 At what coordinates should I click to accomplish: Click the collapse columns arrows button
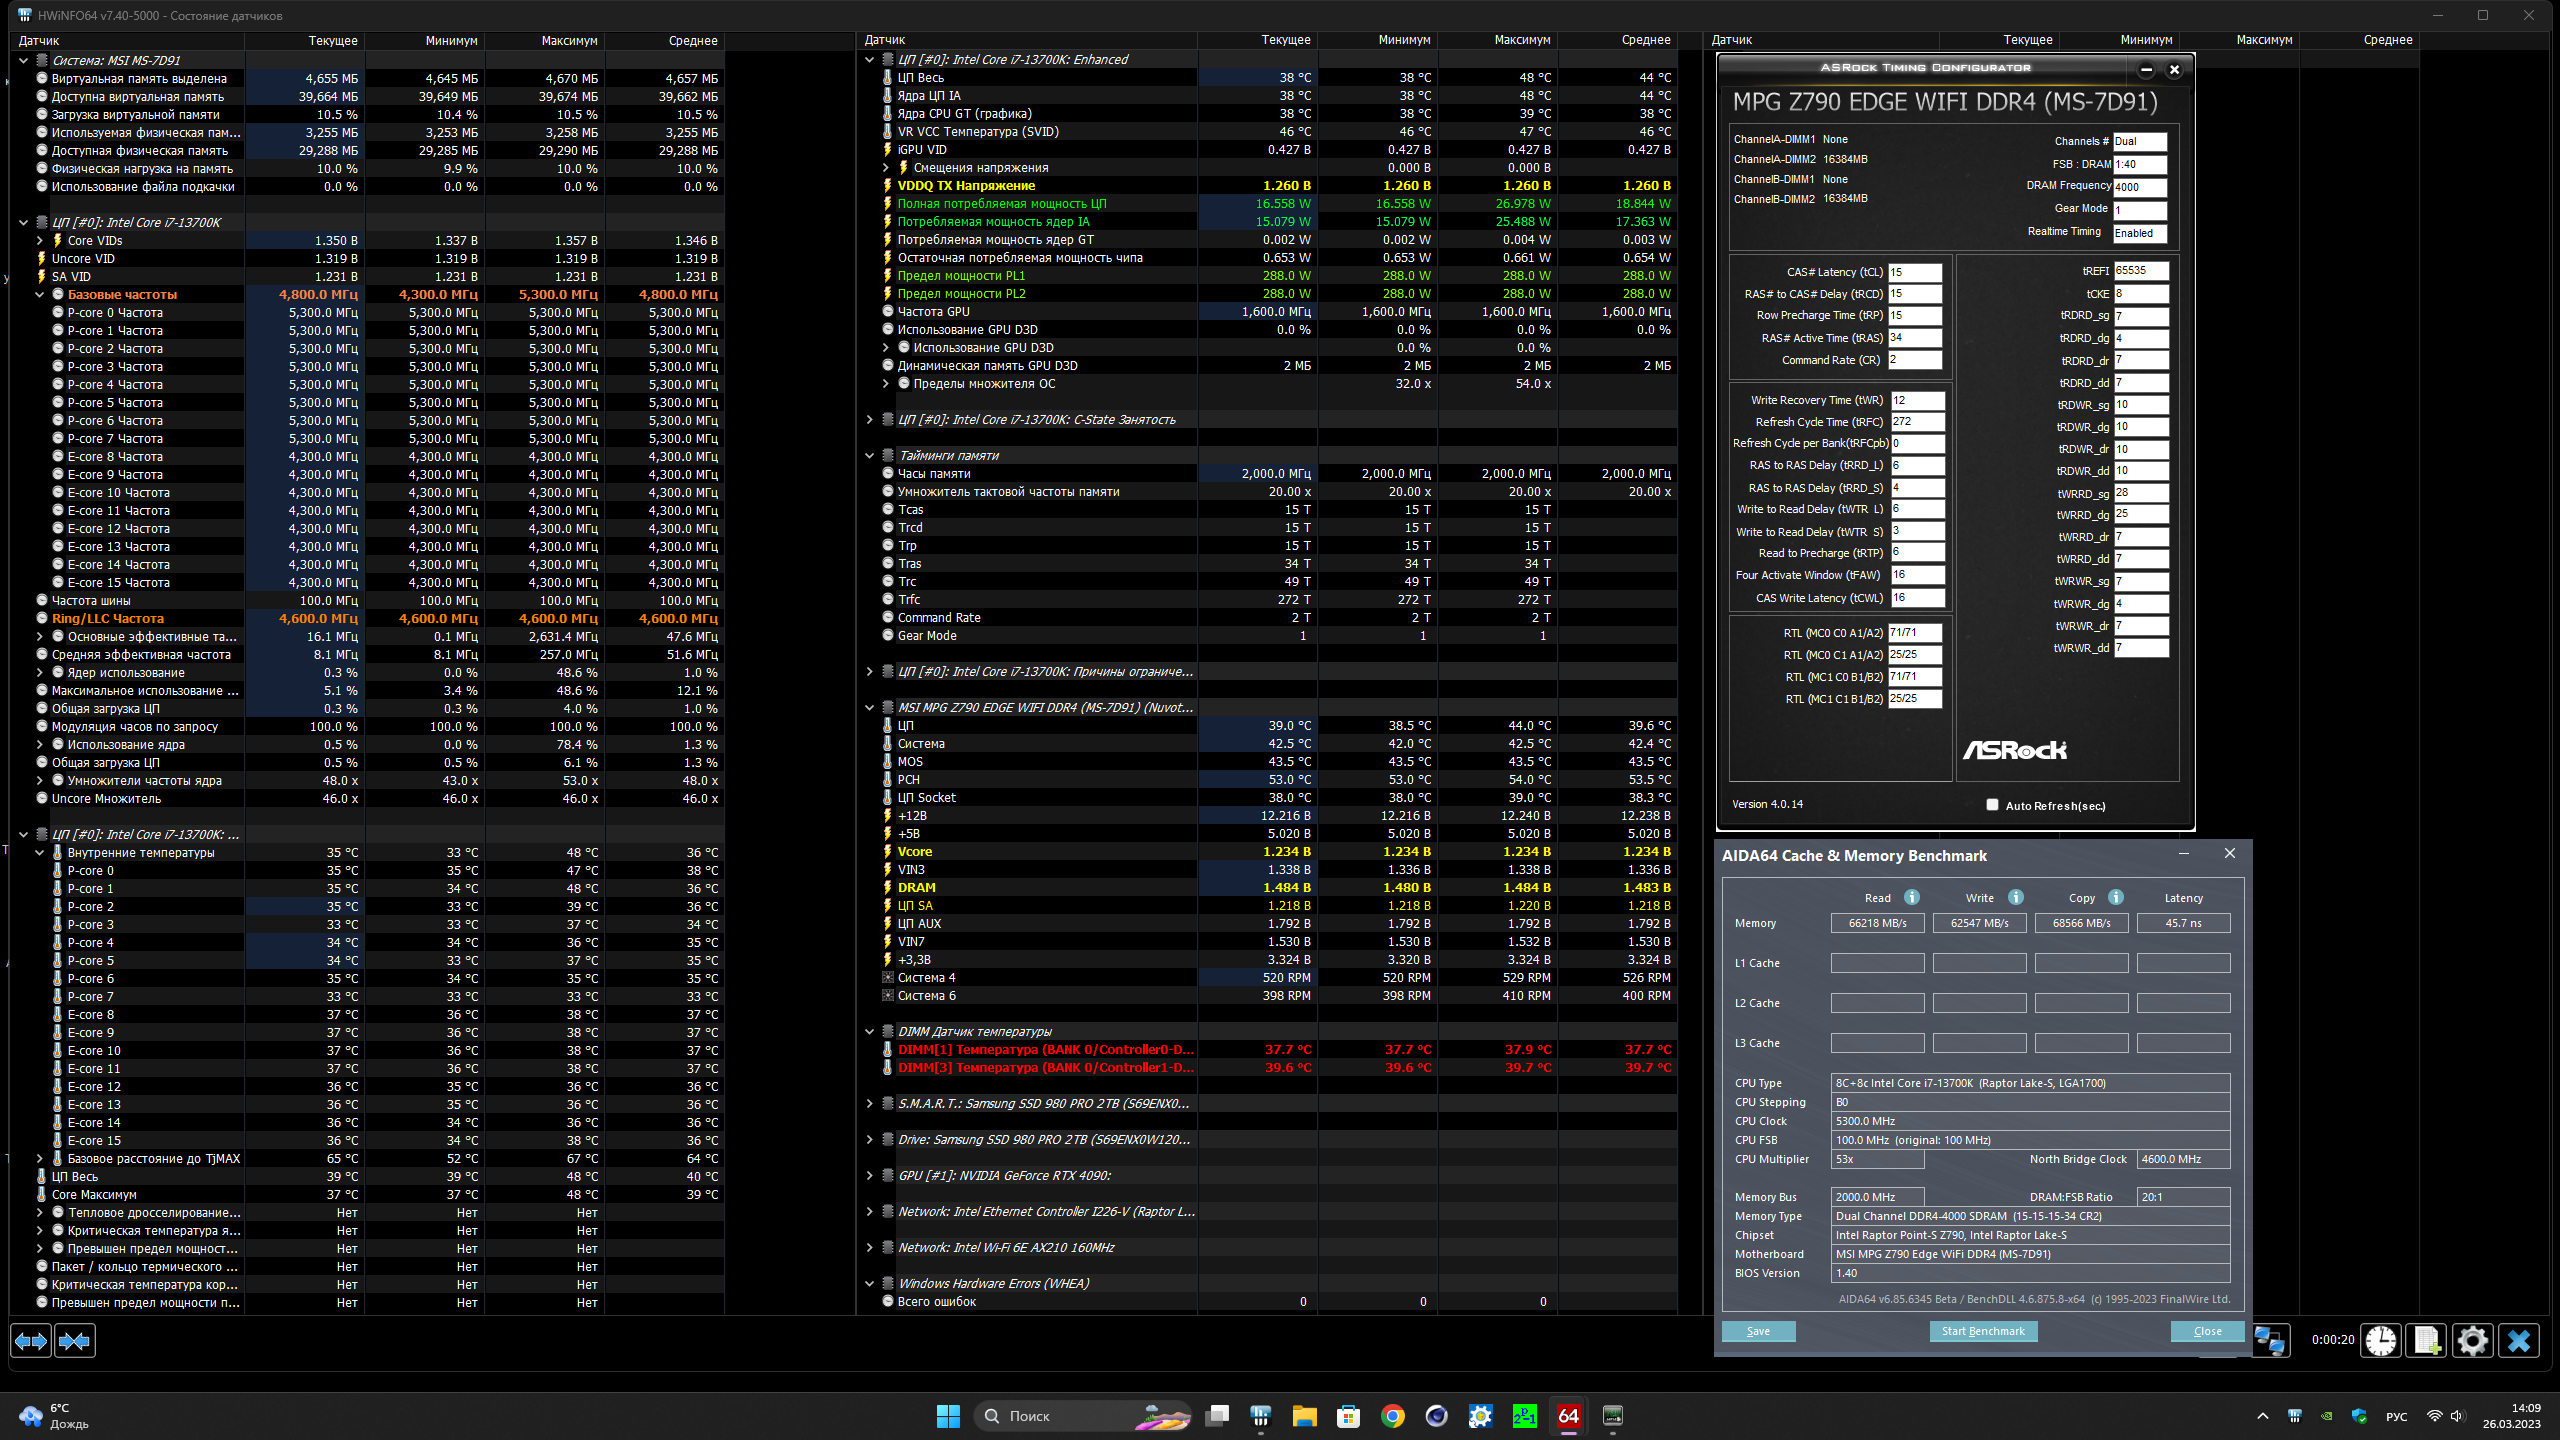coord(75,1340)
